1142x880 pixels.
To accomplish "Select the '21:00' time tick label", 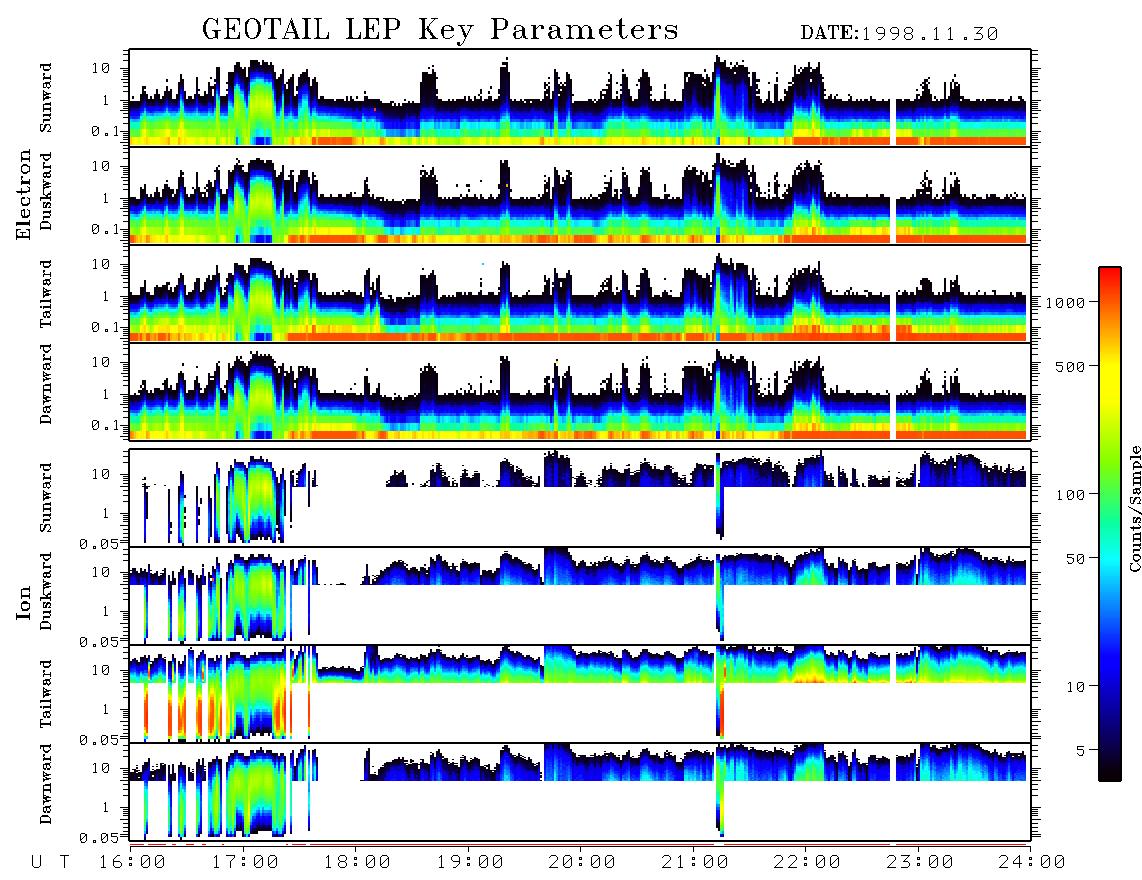I will [696, 863].
